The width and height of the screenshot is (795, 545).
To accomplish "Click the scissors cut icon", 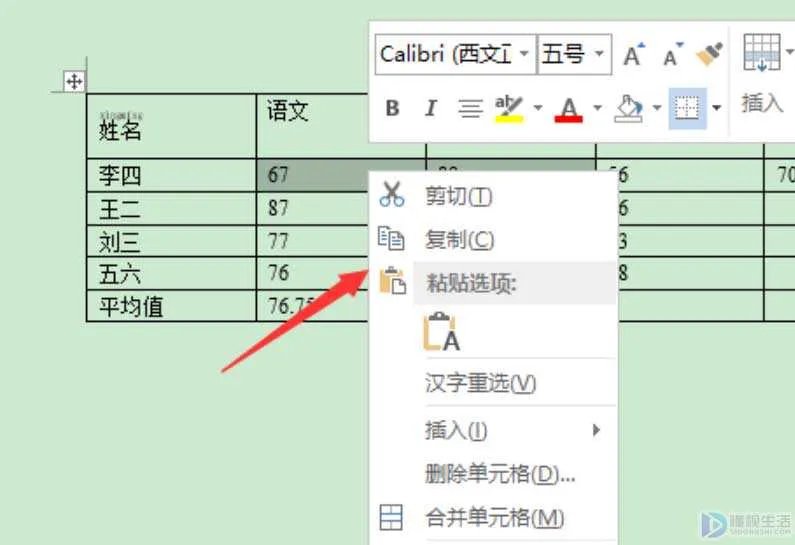I will (391, 194).
